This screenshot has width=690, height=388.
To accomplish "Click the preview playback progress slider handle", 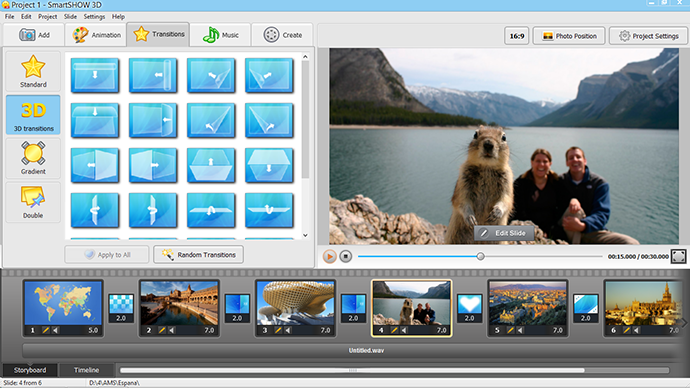I will coord(481,256).
